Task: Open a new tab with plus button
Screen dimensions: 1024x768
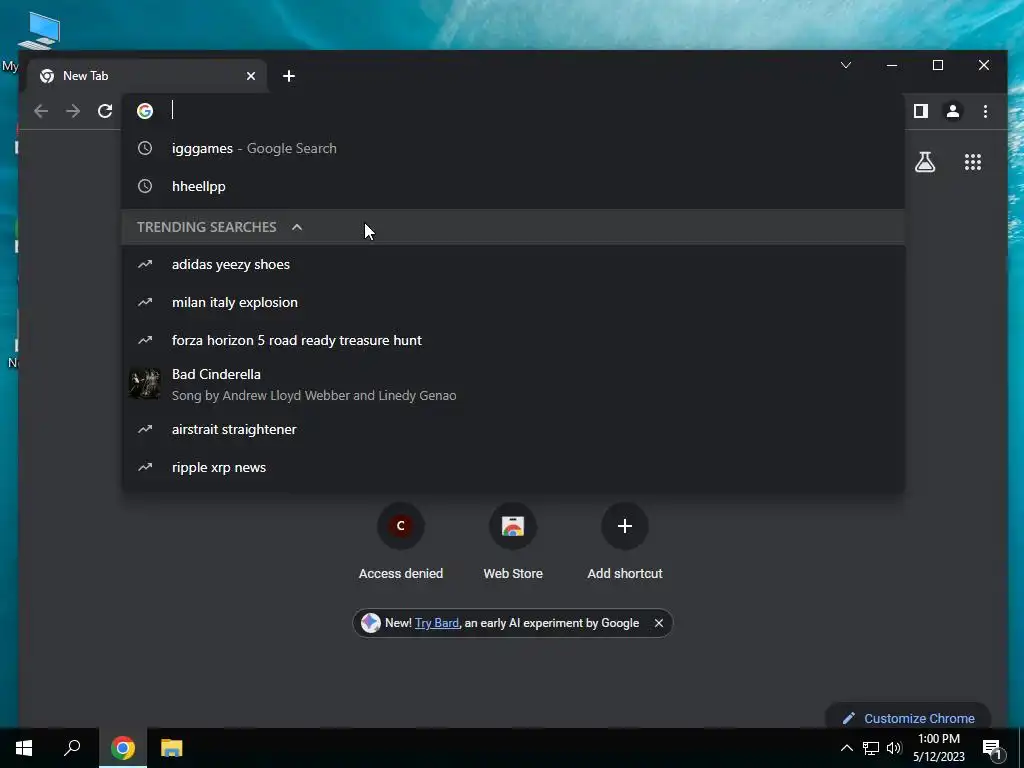Action: (289, 76)
